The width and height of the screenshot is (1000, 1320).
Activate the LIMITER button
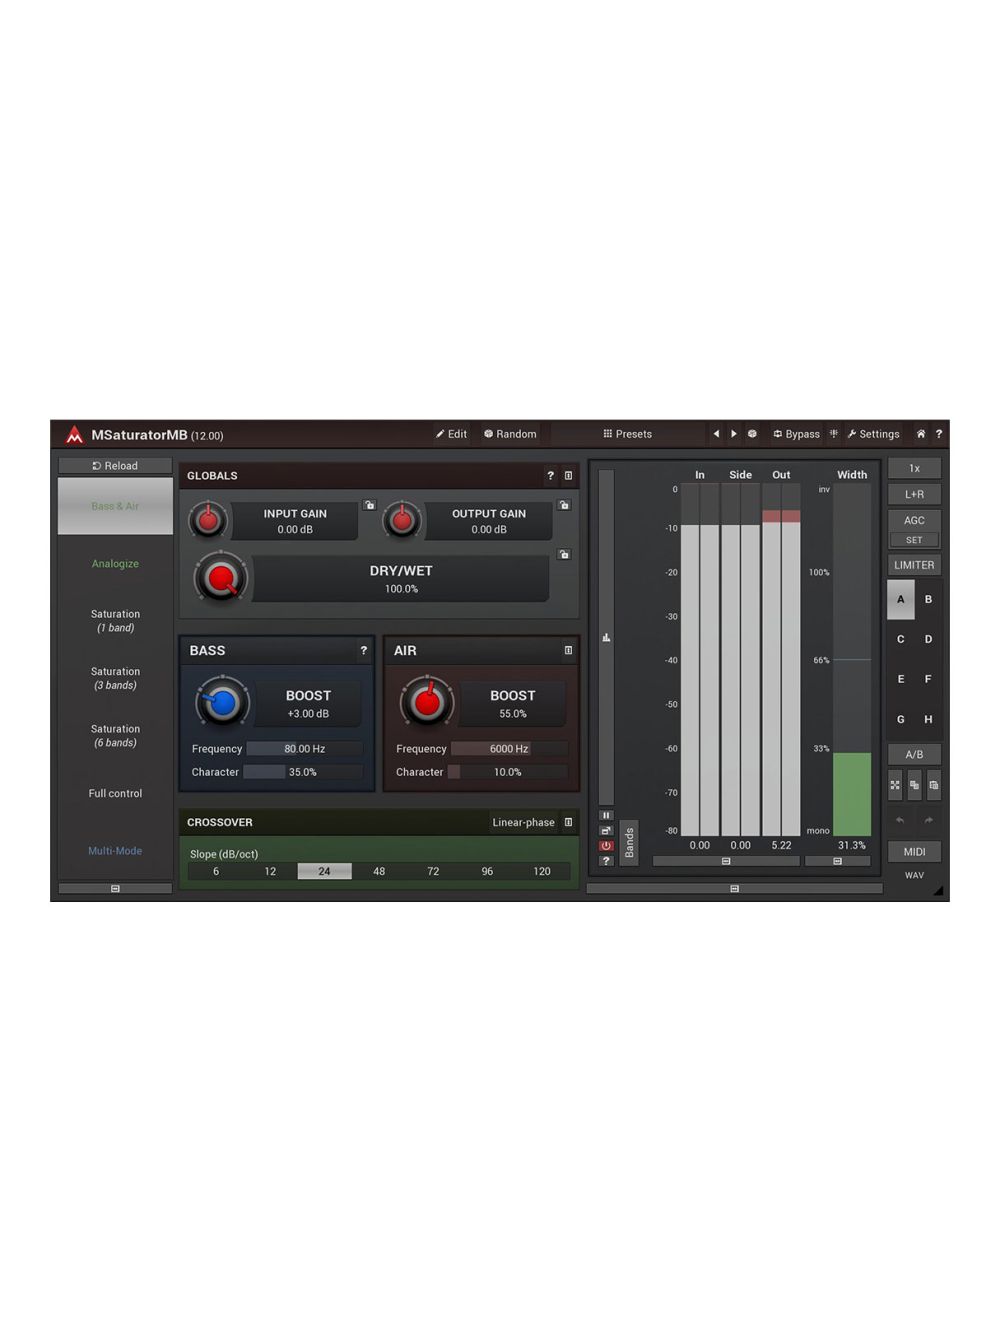(x=913, y=564)
